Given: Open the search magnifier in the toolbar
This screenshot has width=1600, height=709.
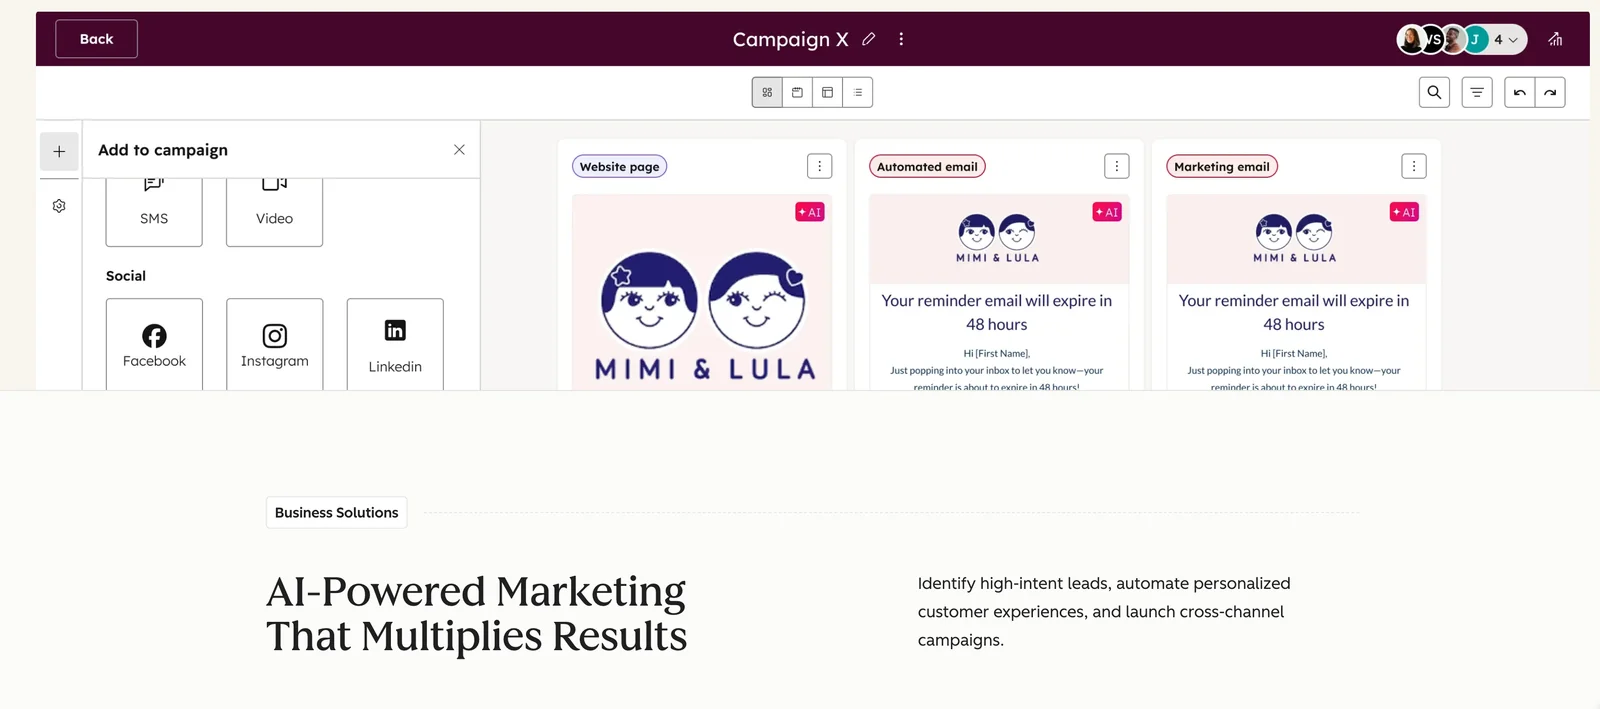Looking at the screenshot, I should pos(1434,92).
